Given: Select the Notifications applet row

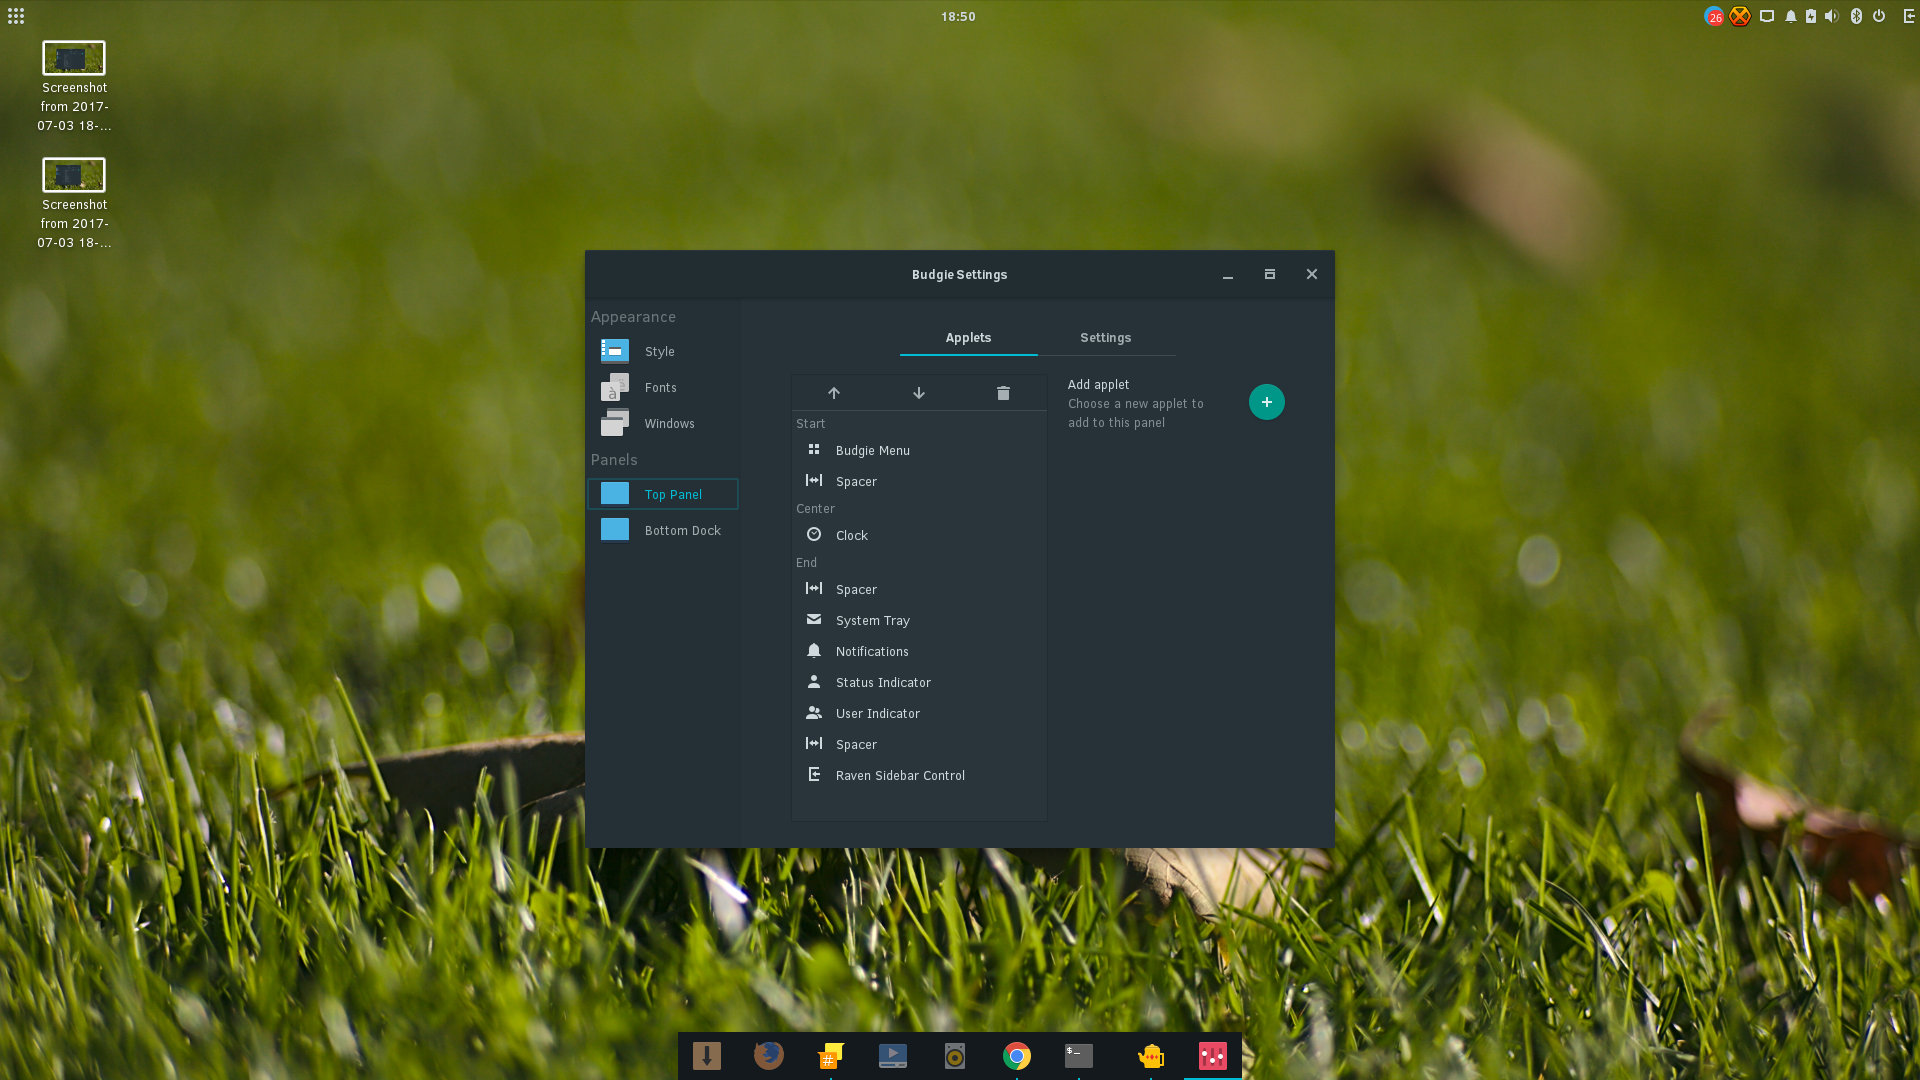Looking at the screenshot, I should click(x=919, y=651).
